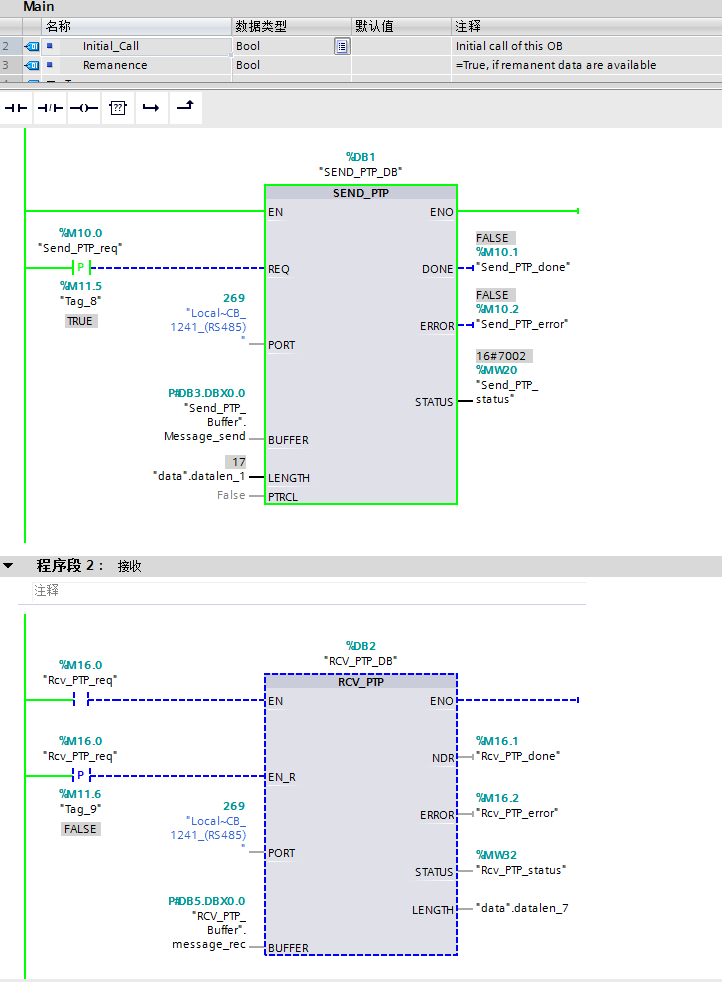Click the Initial_Call row interface icon

click(x=31, y=46)
